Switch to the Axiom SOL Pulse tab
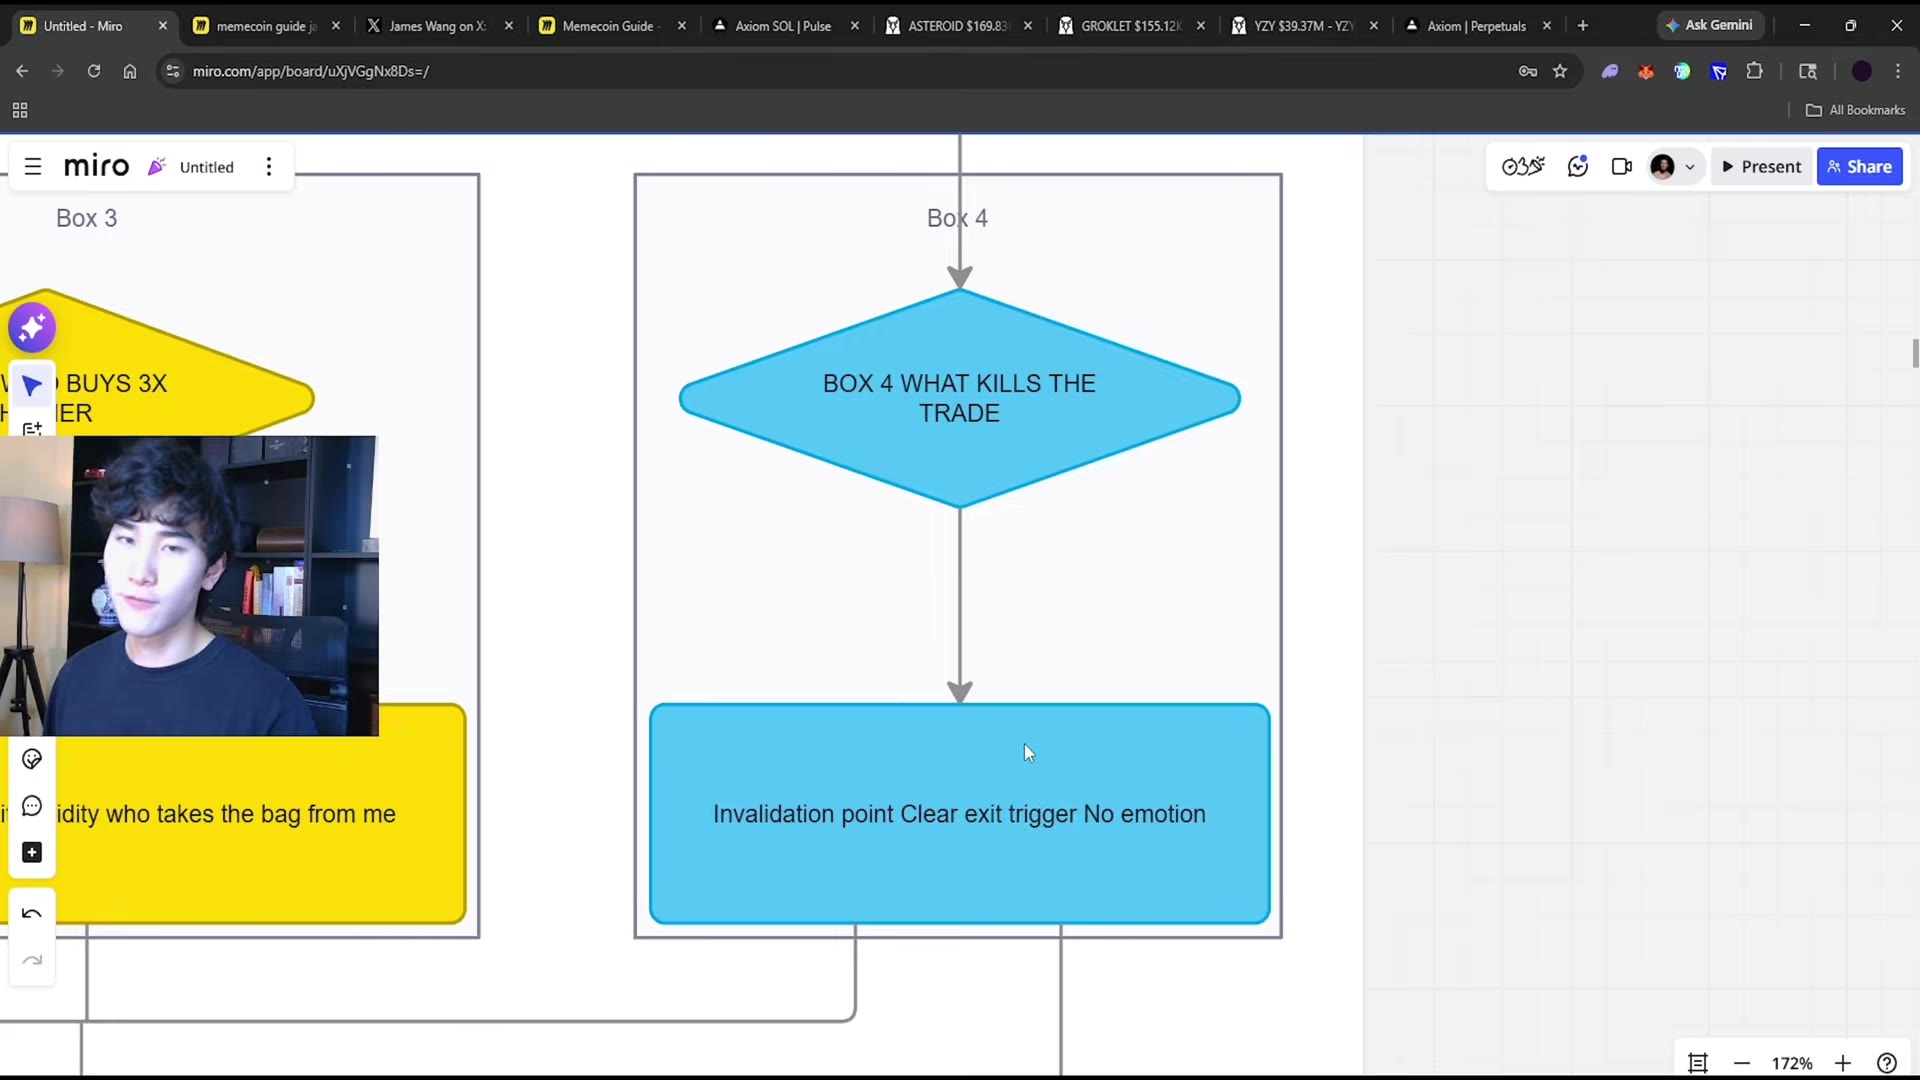Image resolution: width=1920 pixels, height=1080 pixels. (x=783, y=26)
